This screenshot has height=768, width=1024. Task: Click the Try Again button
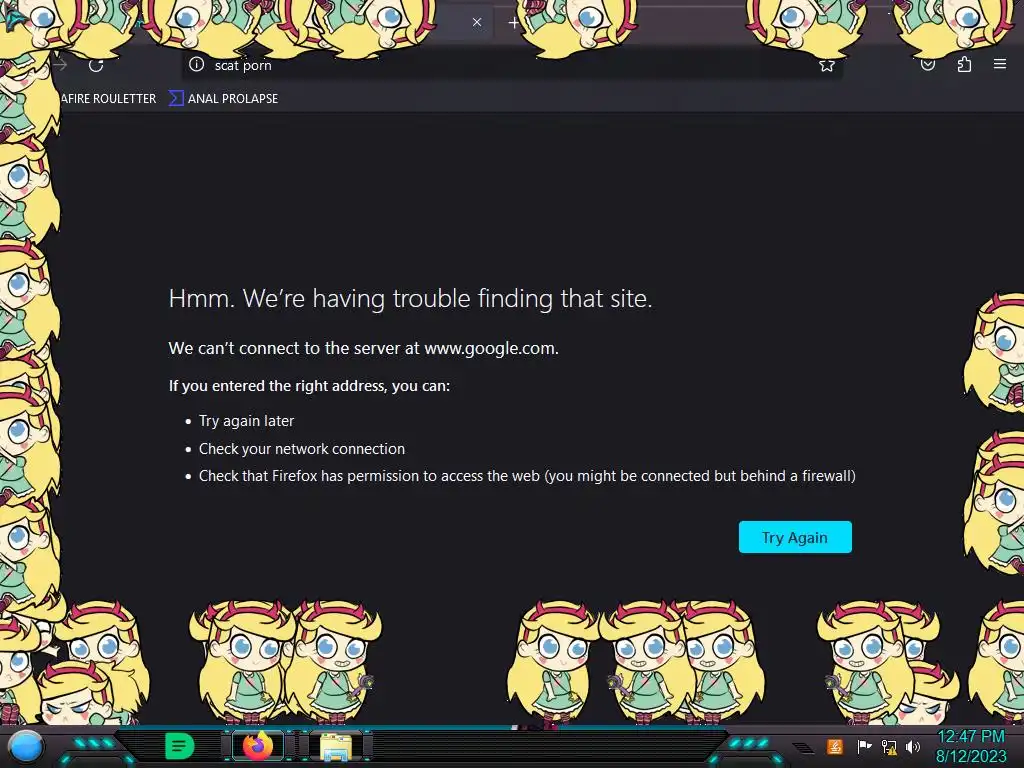(x=795, y=537)
